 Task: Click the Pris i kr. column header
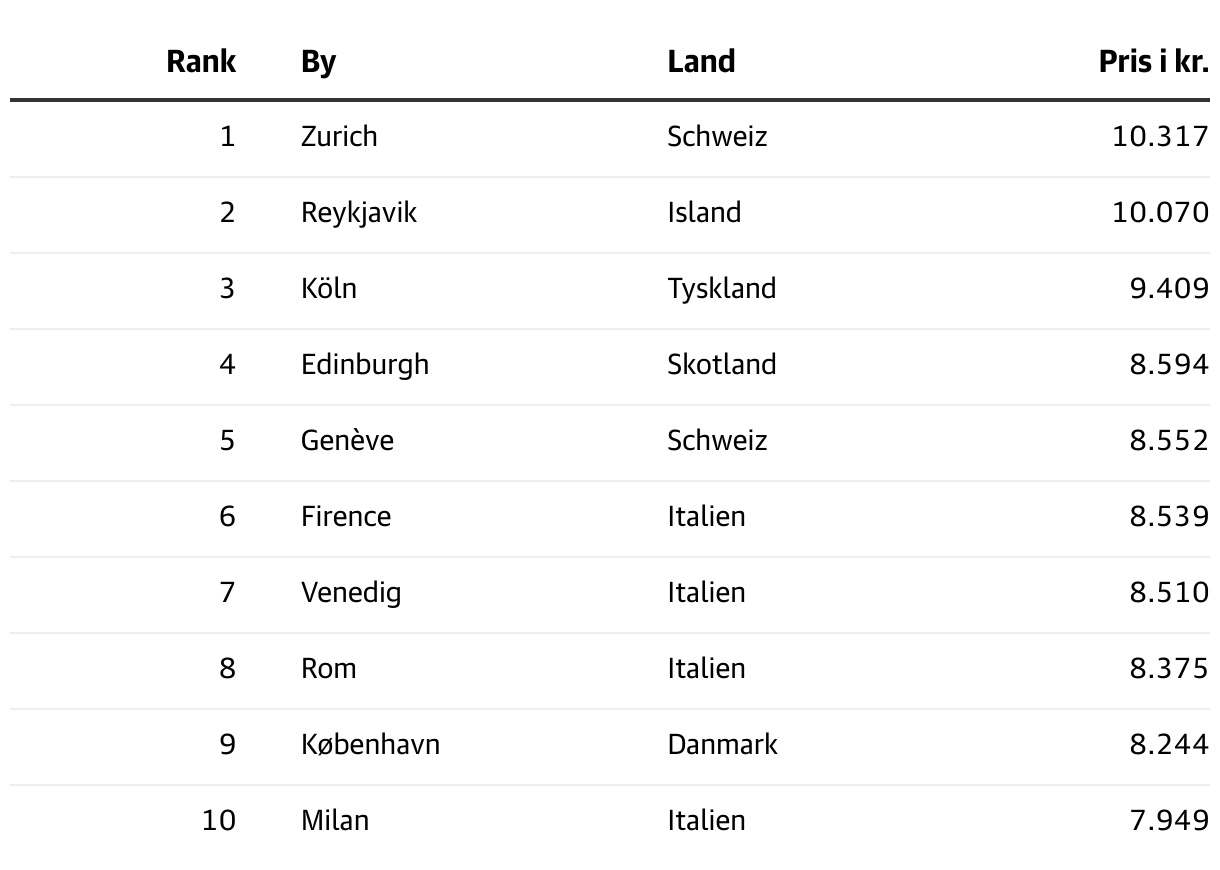click(1153, 62)
